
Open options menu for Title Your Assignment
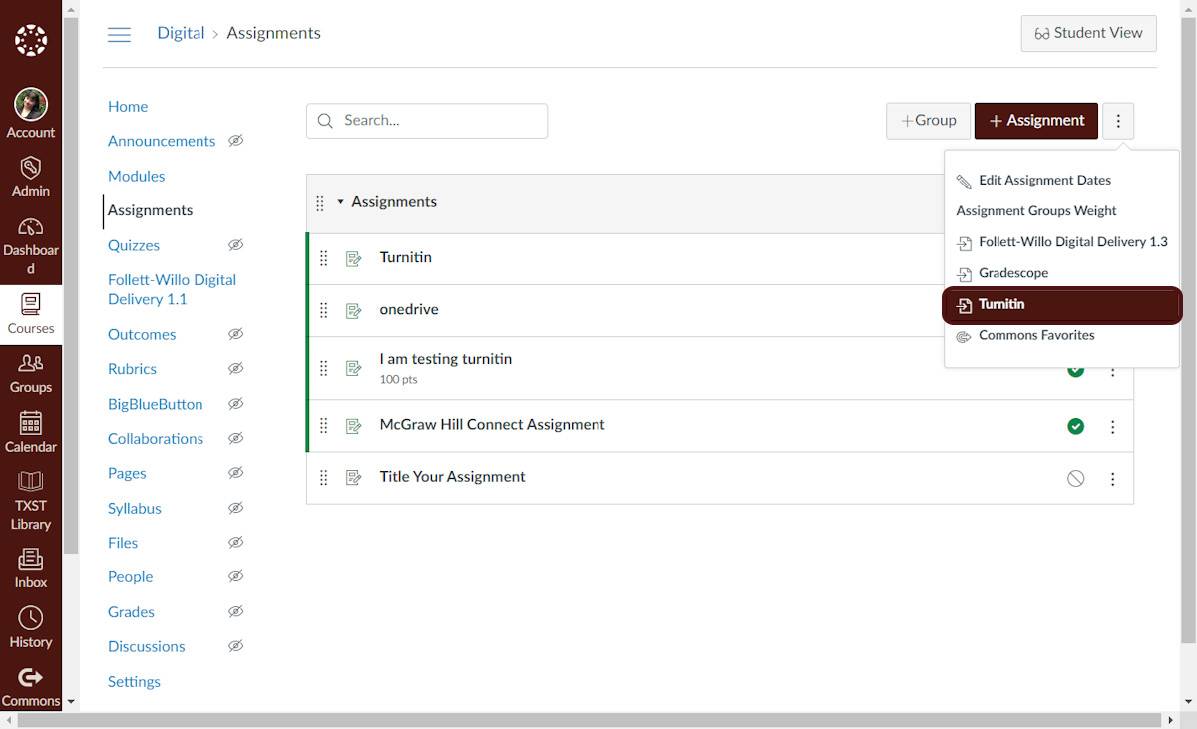(x=1112, y=479)
